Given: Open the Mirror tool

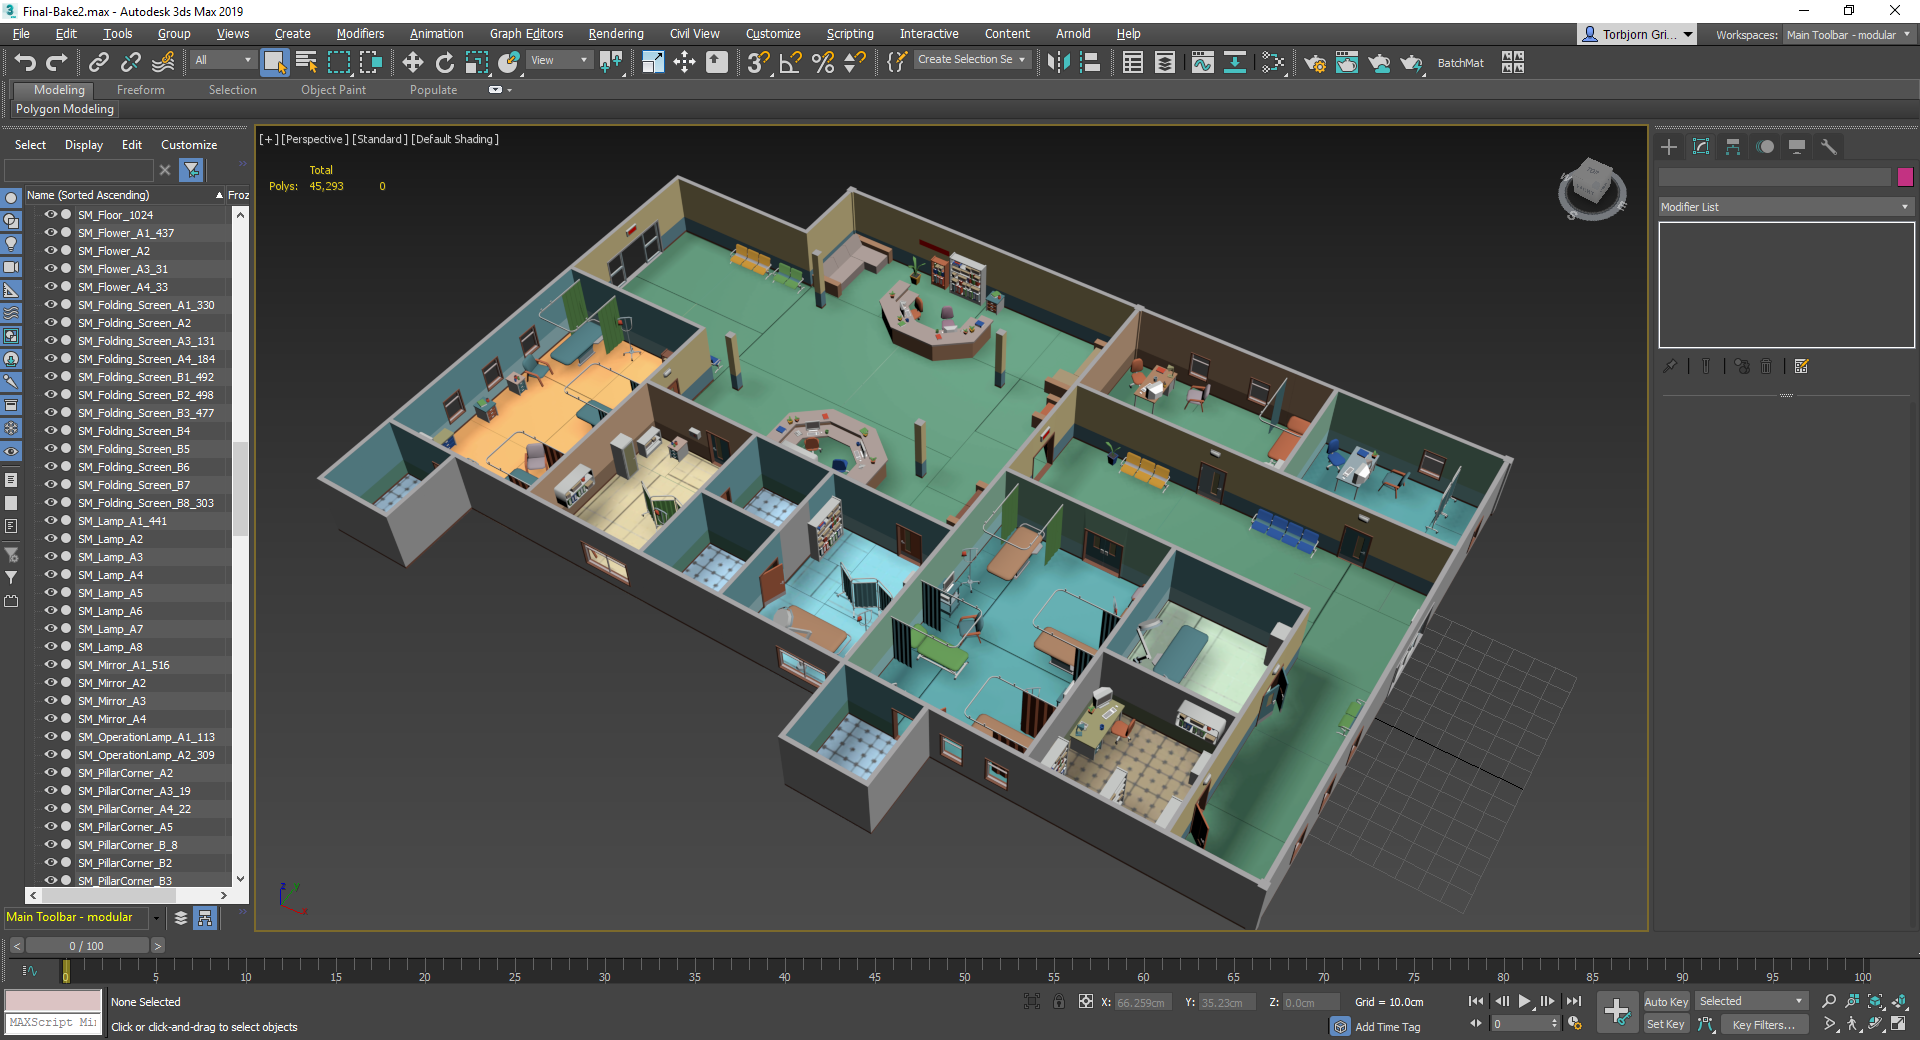Looking at the screenshot, I should 1058,63.
